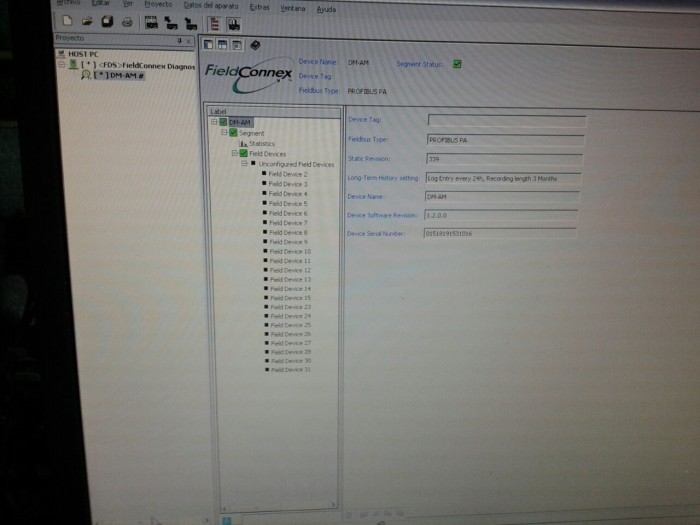The width and height of the screenshot is (700, 525).
Task: Select Unconfigured Field Devices item
Action: 296,164
